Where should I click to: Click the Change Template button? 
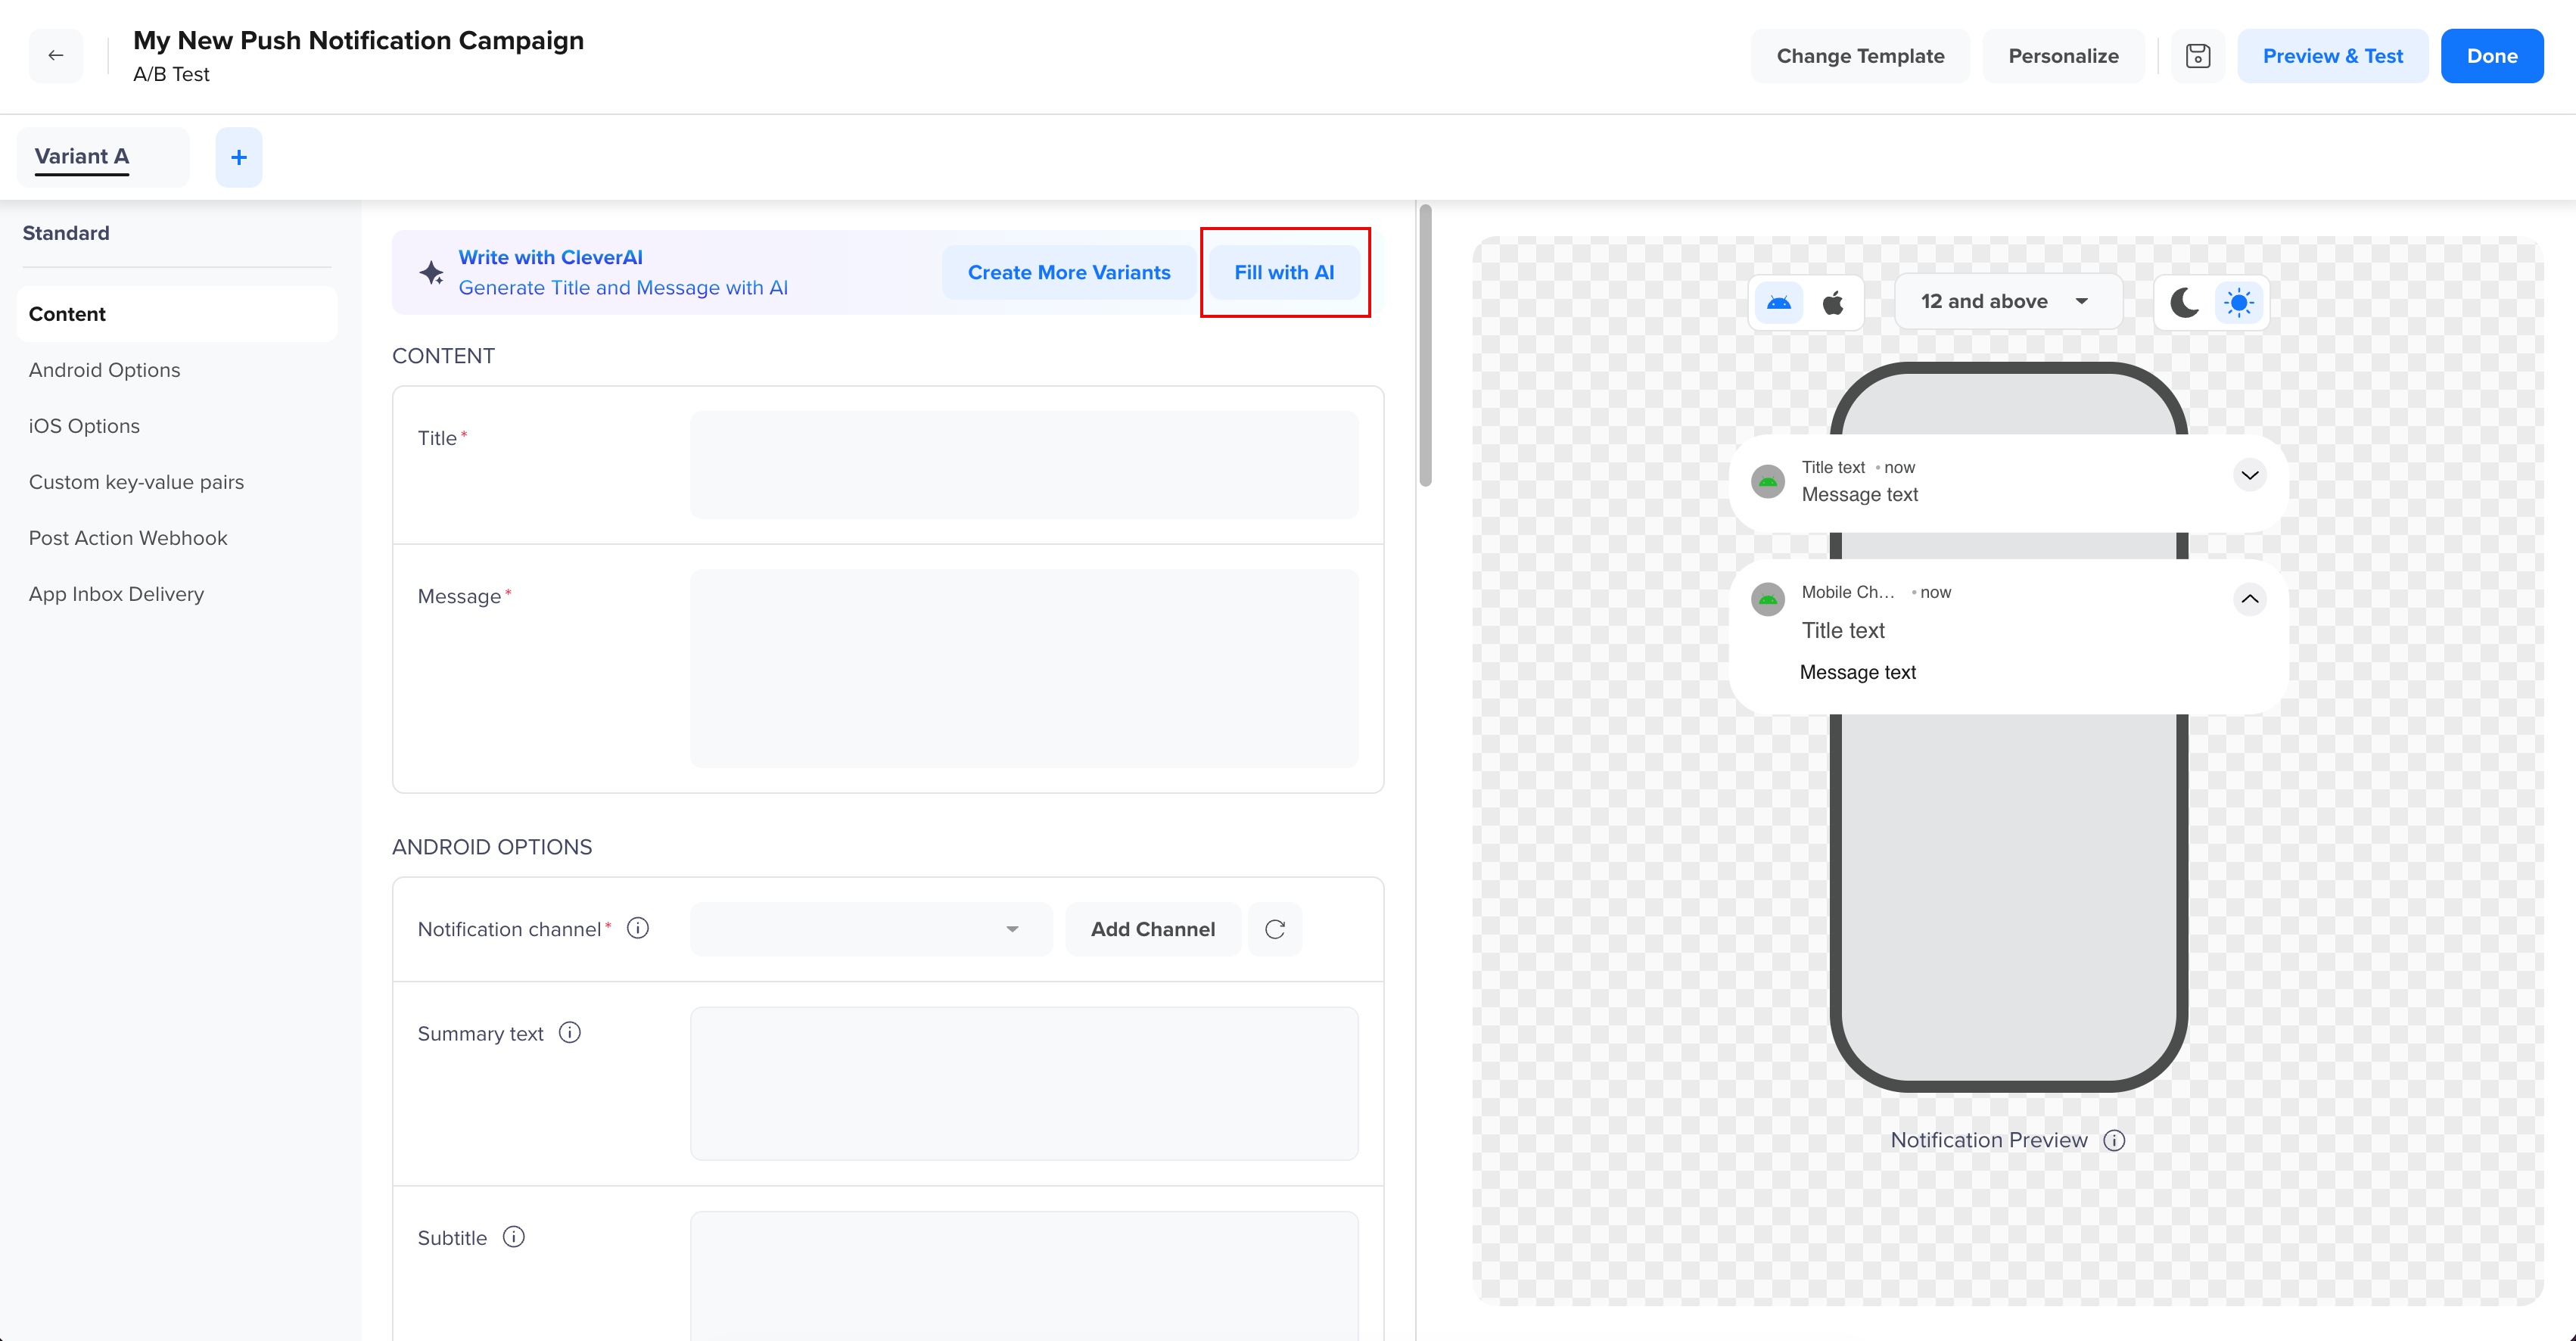(1860, 56)
